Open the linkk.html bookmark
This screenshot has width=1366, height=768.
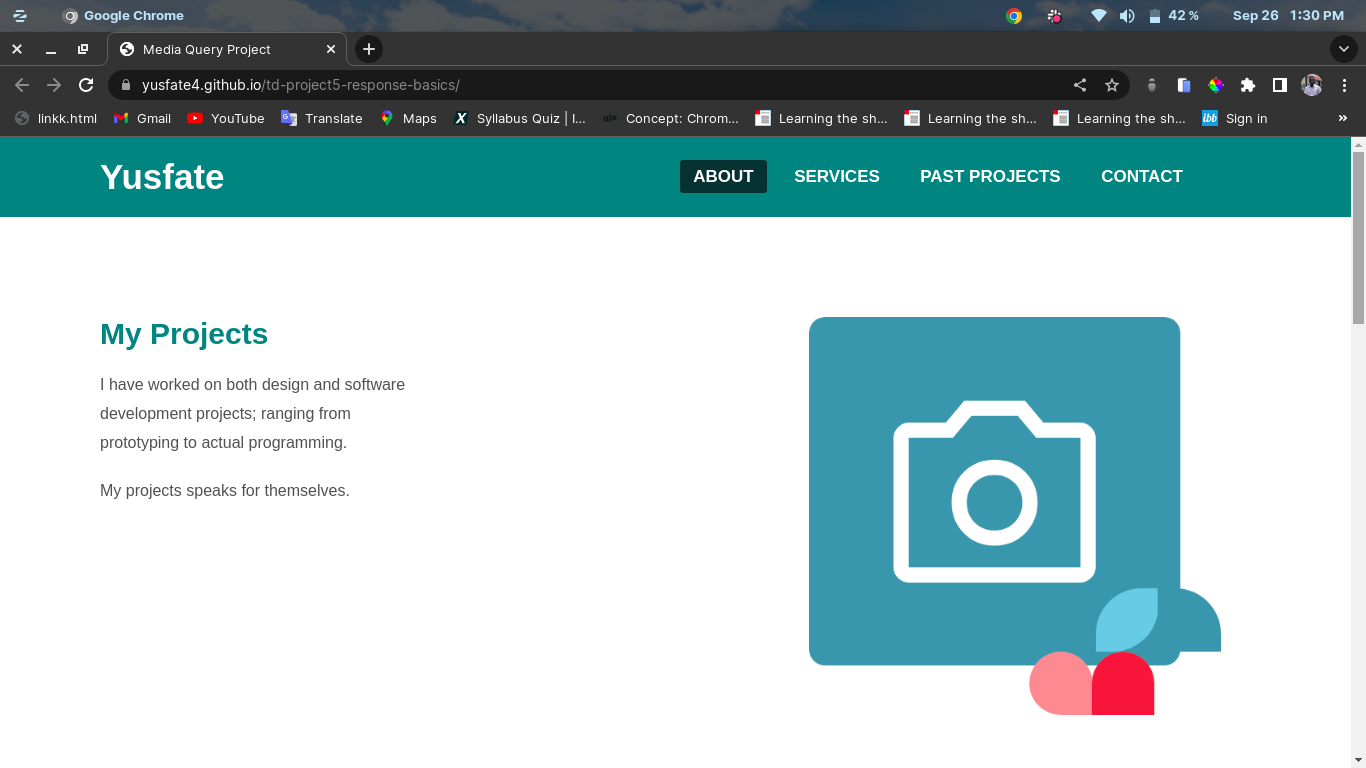pyautogui.click(x=56, y=118)
